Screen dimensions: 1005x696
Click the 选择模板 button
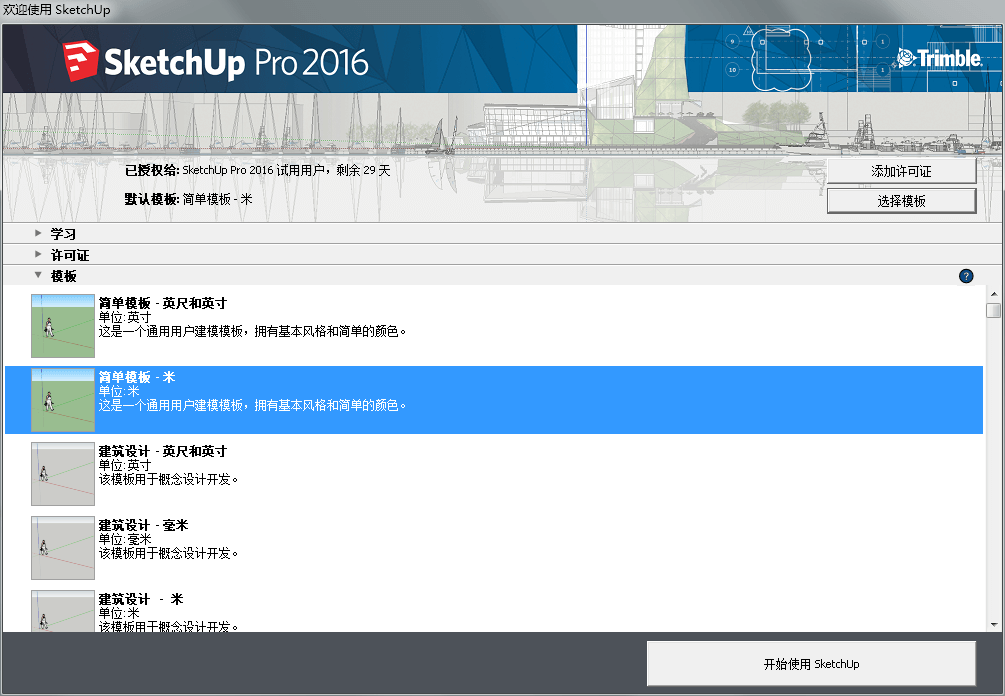[900, 201]
